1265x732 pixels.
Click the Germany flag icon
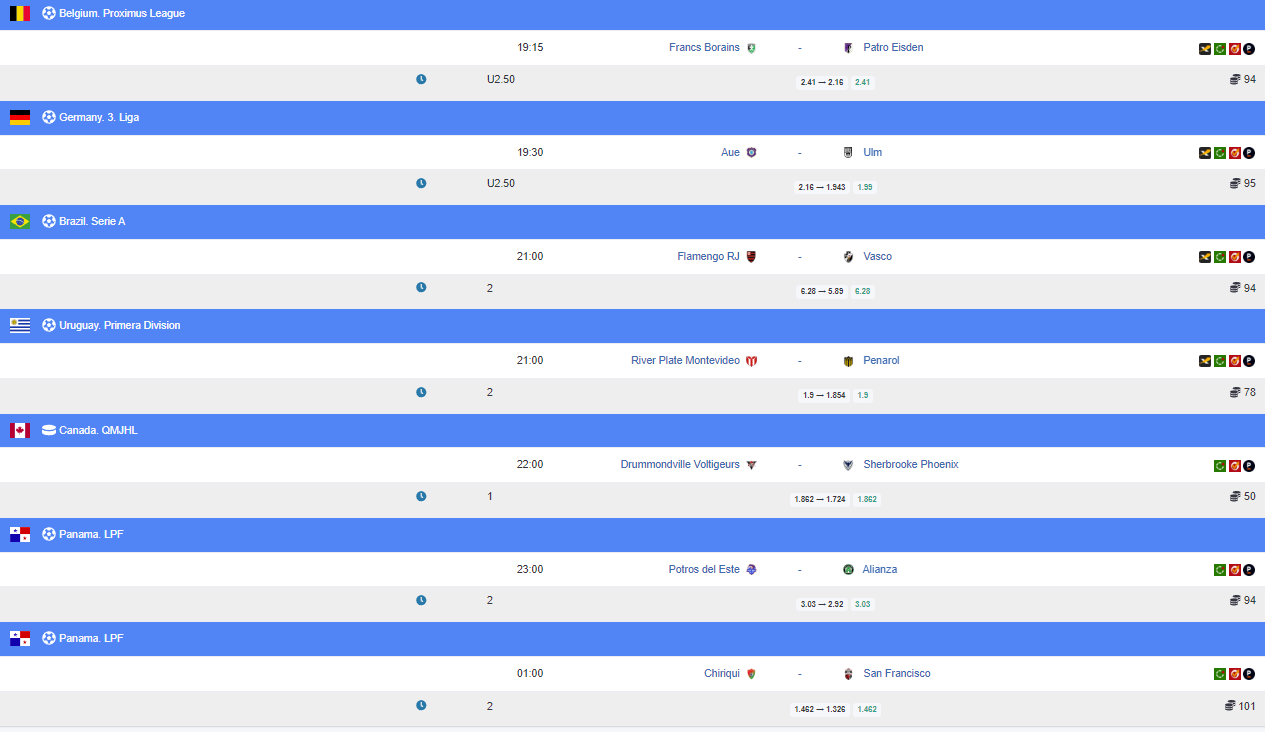click(20, 118)
